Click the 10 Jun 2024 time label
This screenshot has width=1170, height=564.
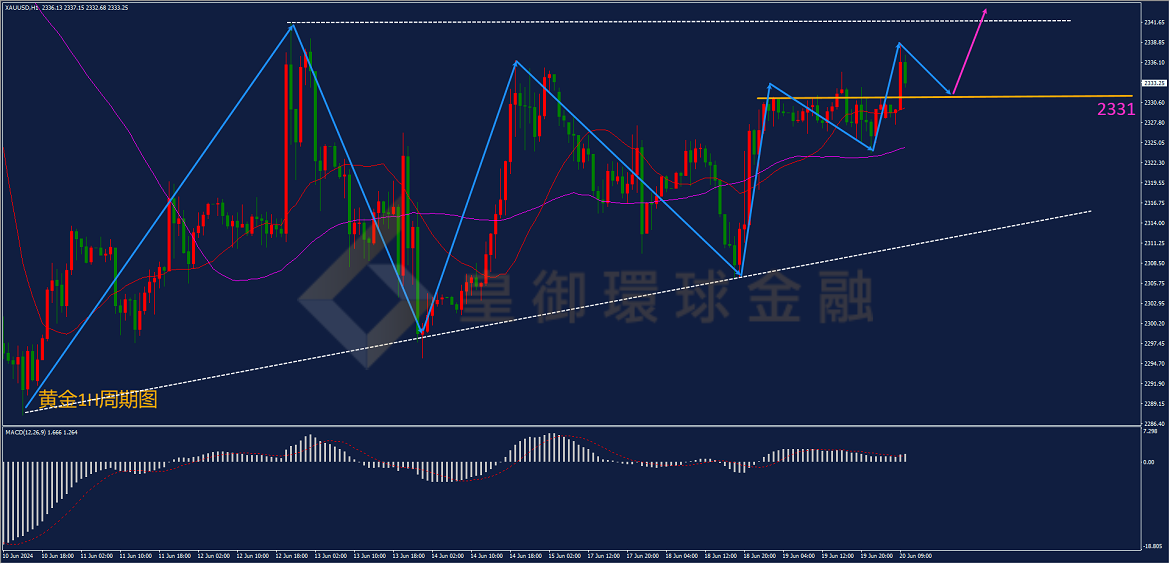[x=16, y=556]
